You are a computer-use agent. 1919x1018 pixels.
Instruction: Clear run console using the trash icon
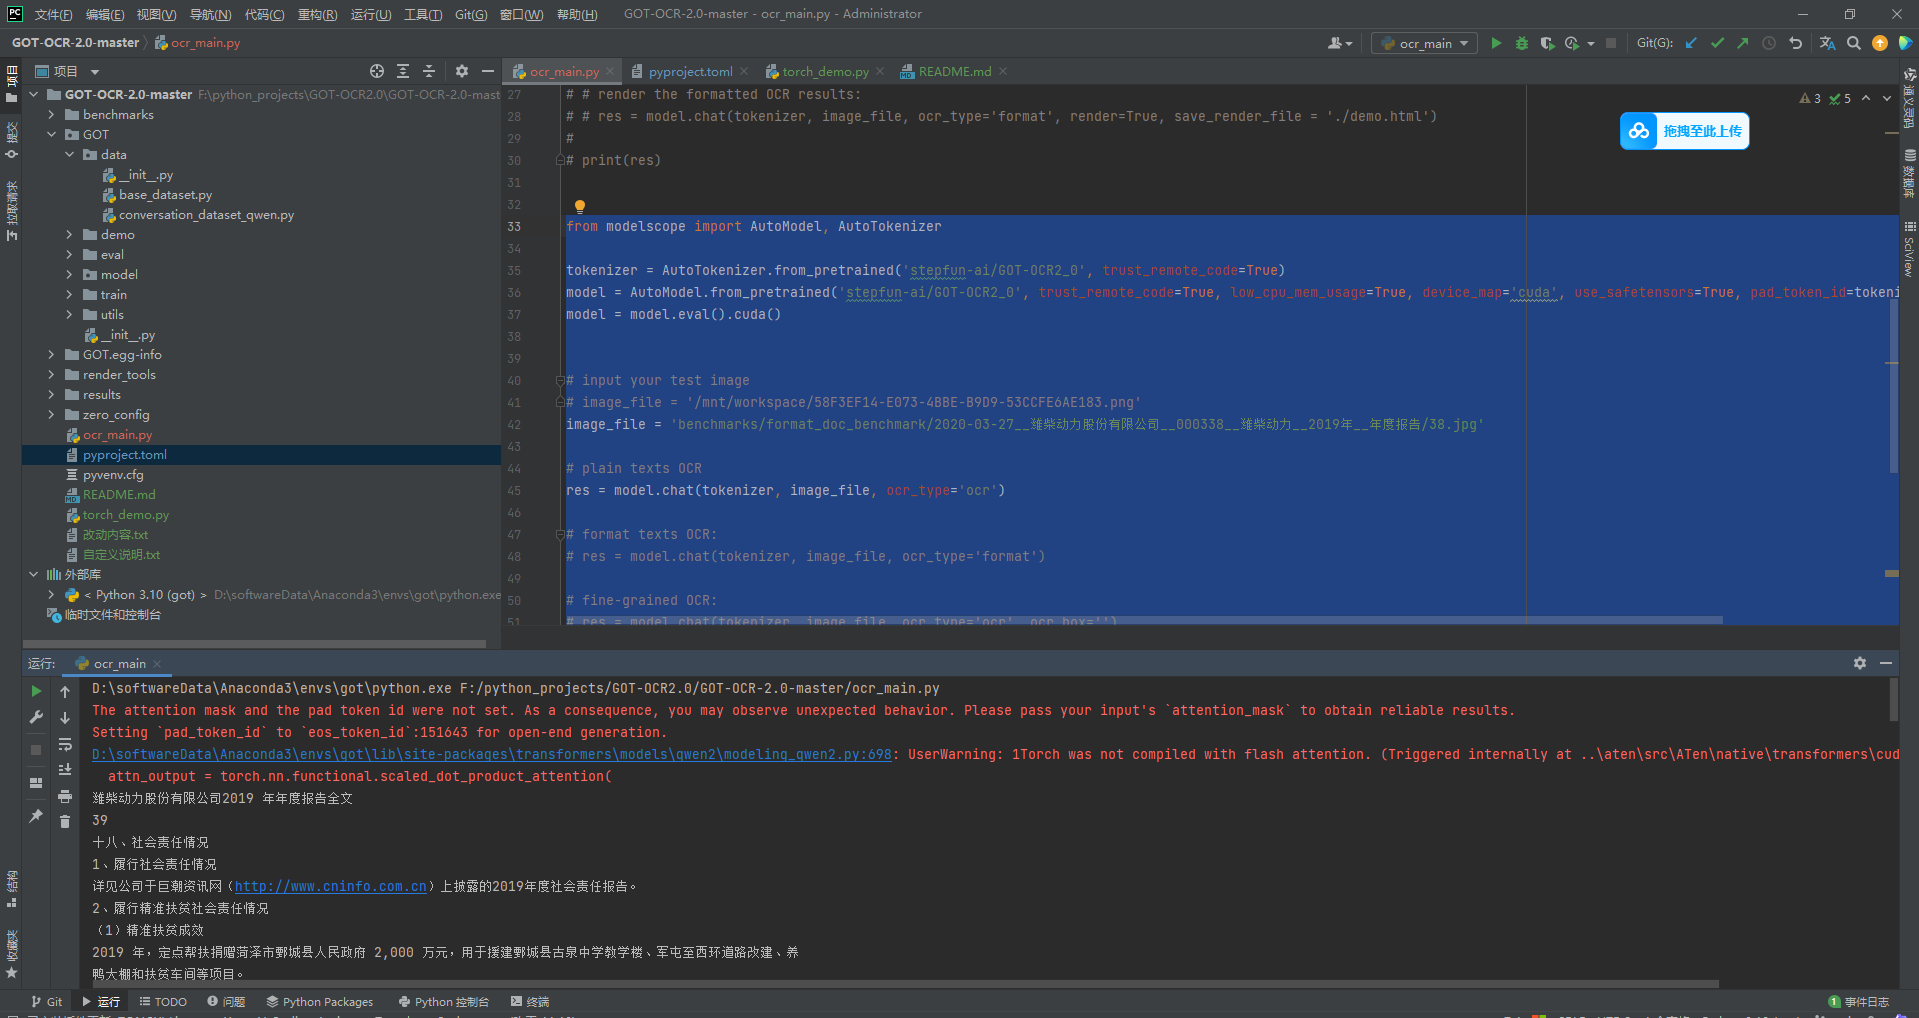pyautogui.click(x=65, y=821)
